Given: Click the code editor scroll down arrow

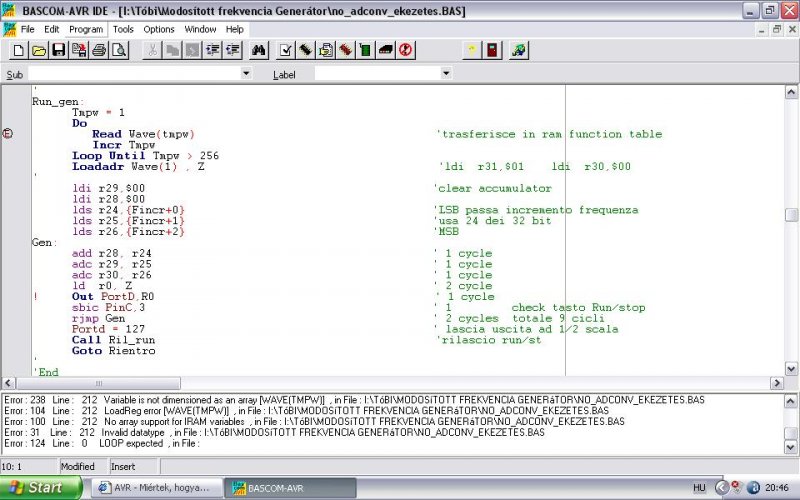Looking at the screenshot, I should (x=791, y=368).
